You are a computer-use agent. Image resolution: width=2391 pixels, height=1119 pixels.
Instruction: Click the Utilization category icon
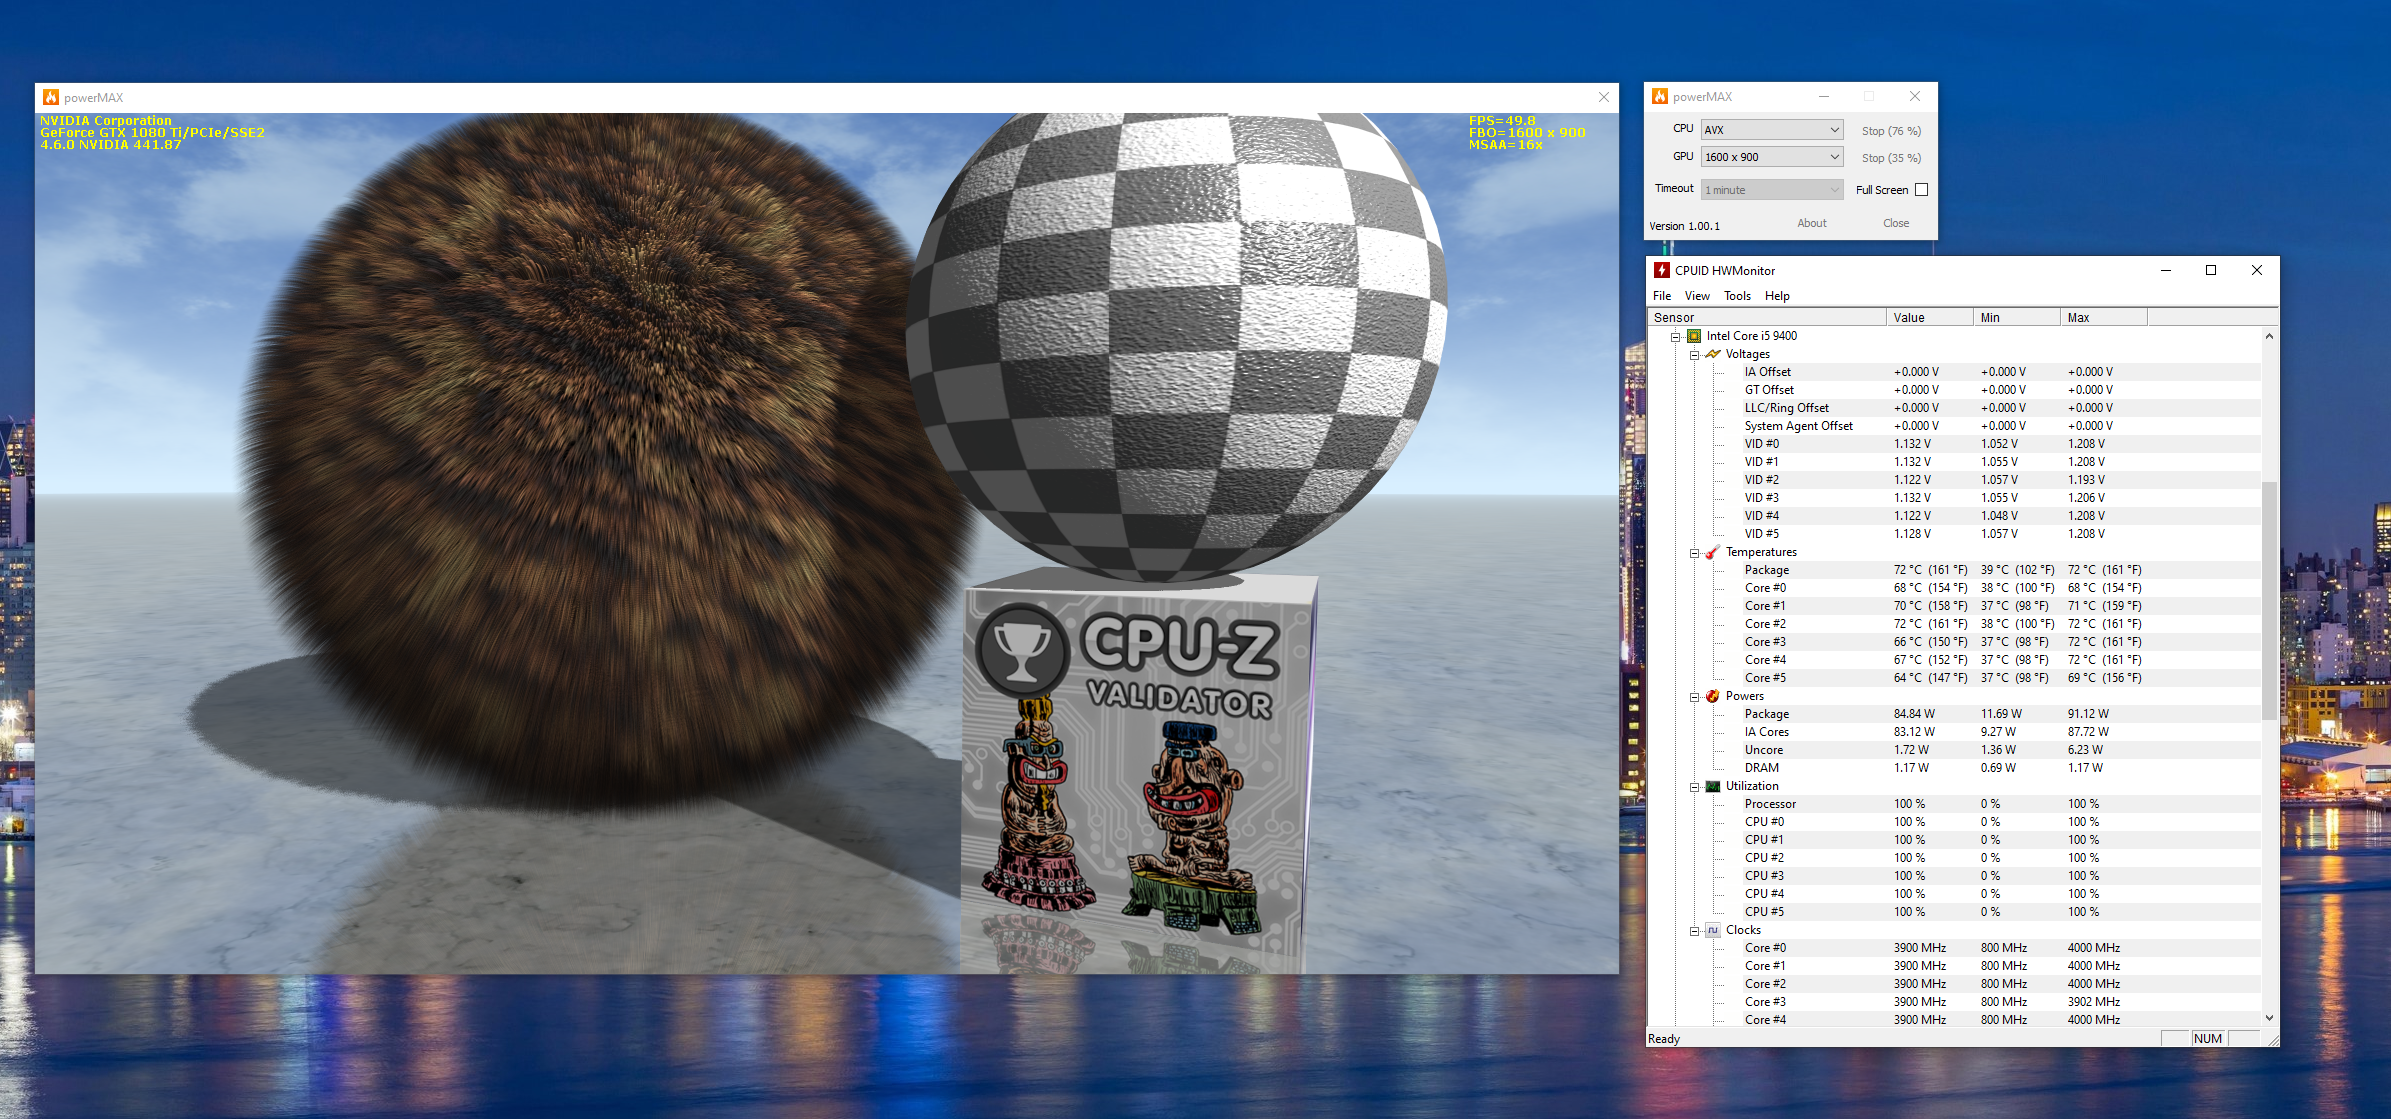(x=1713, y=786)
